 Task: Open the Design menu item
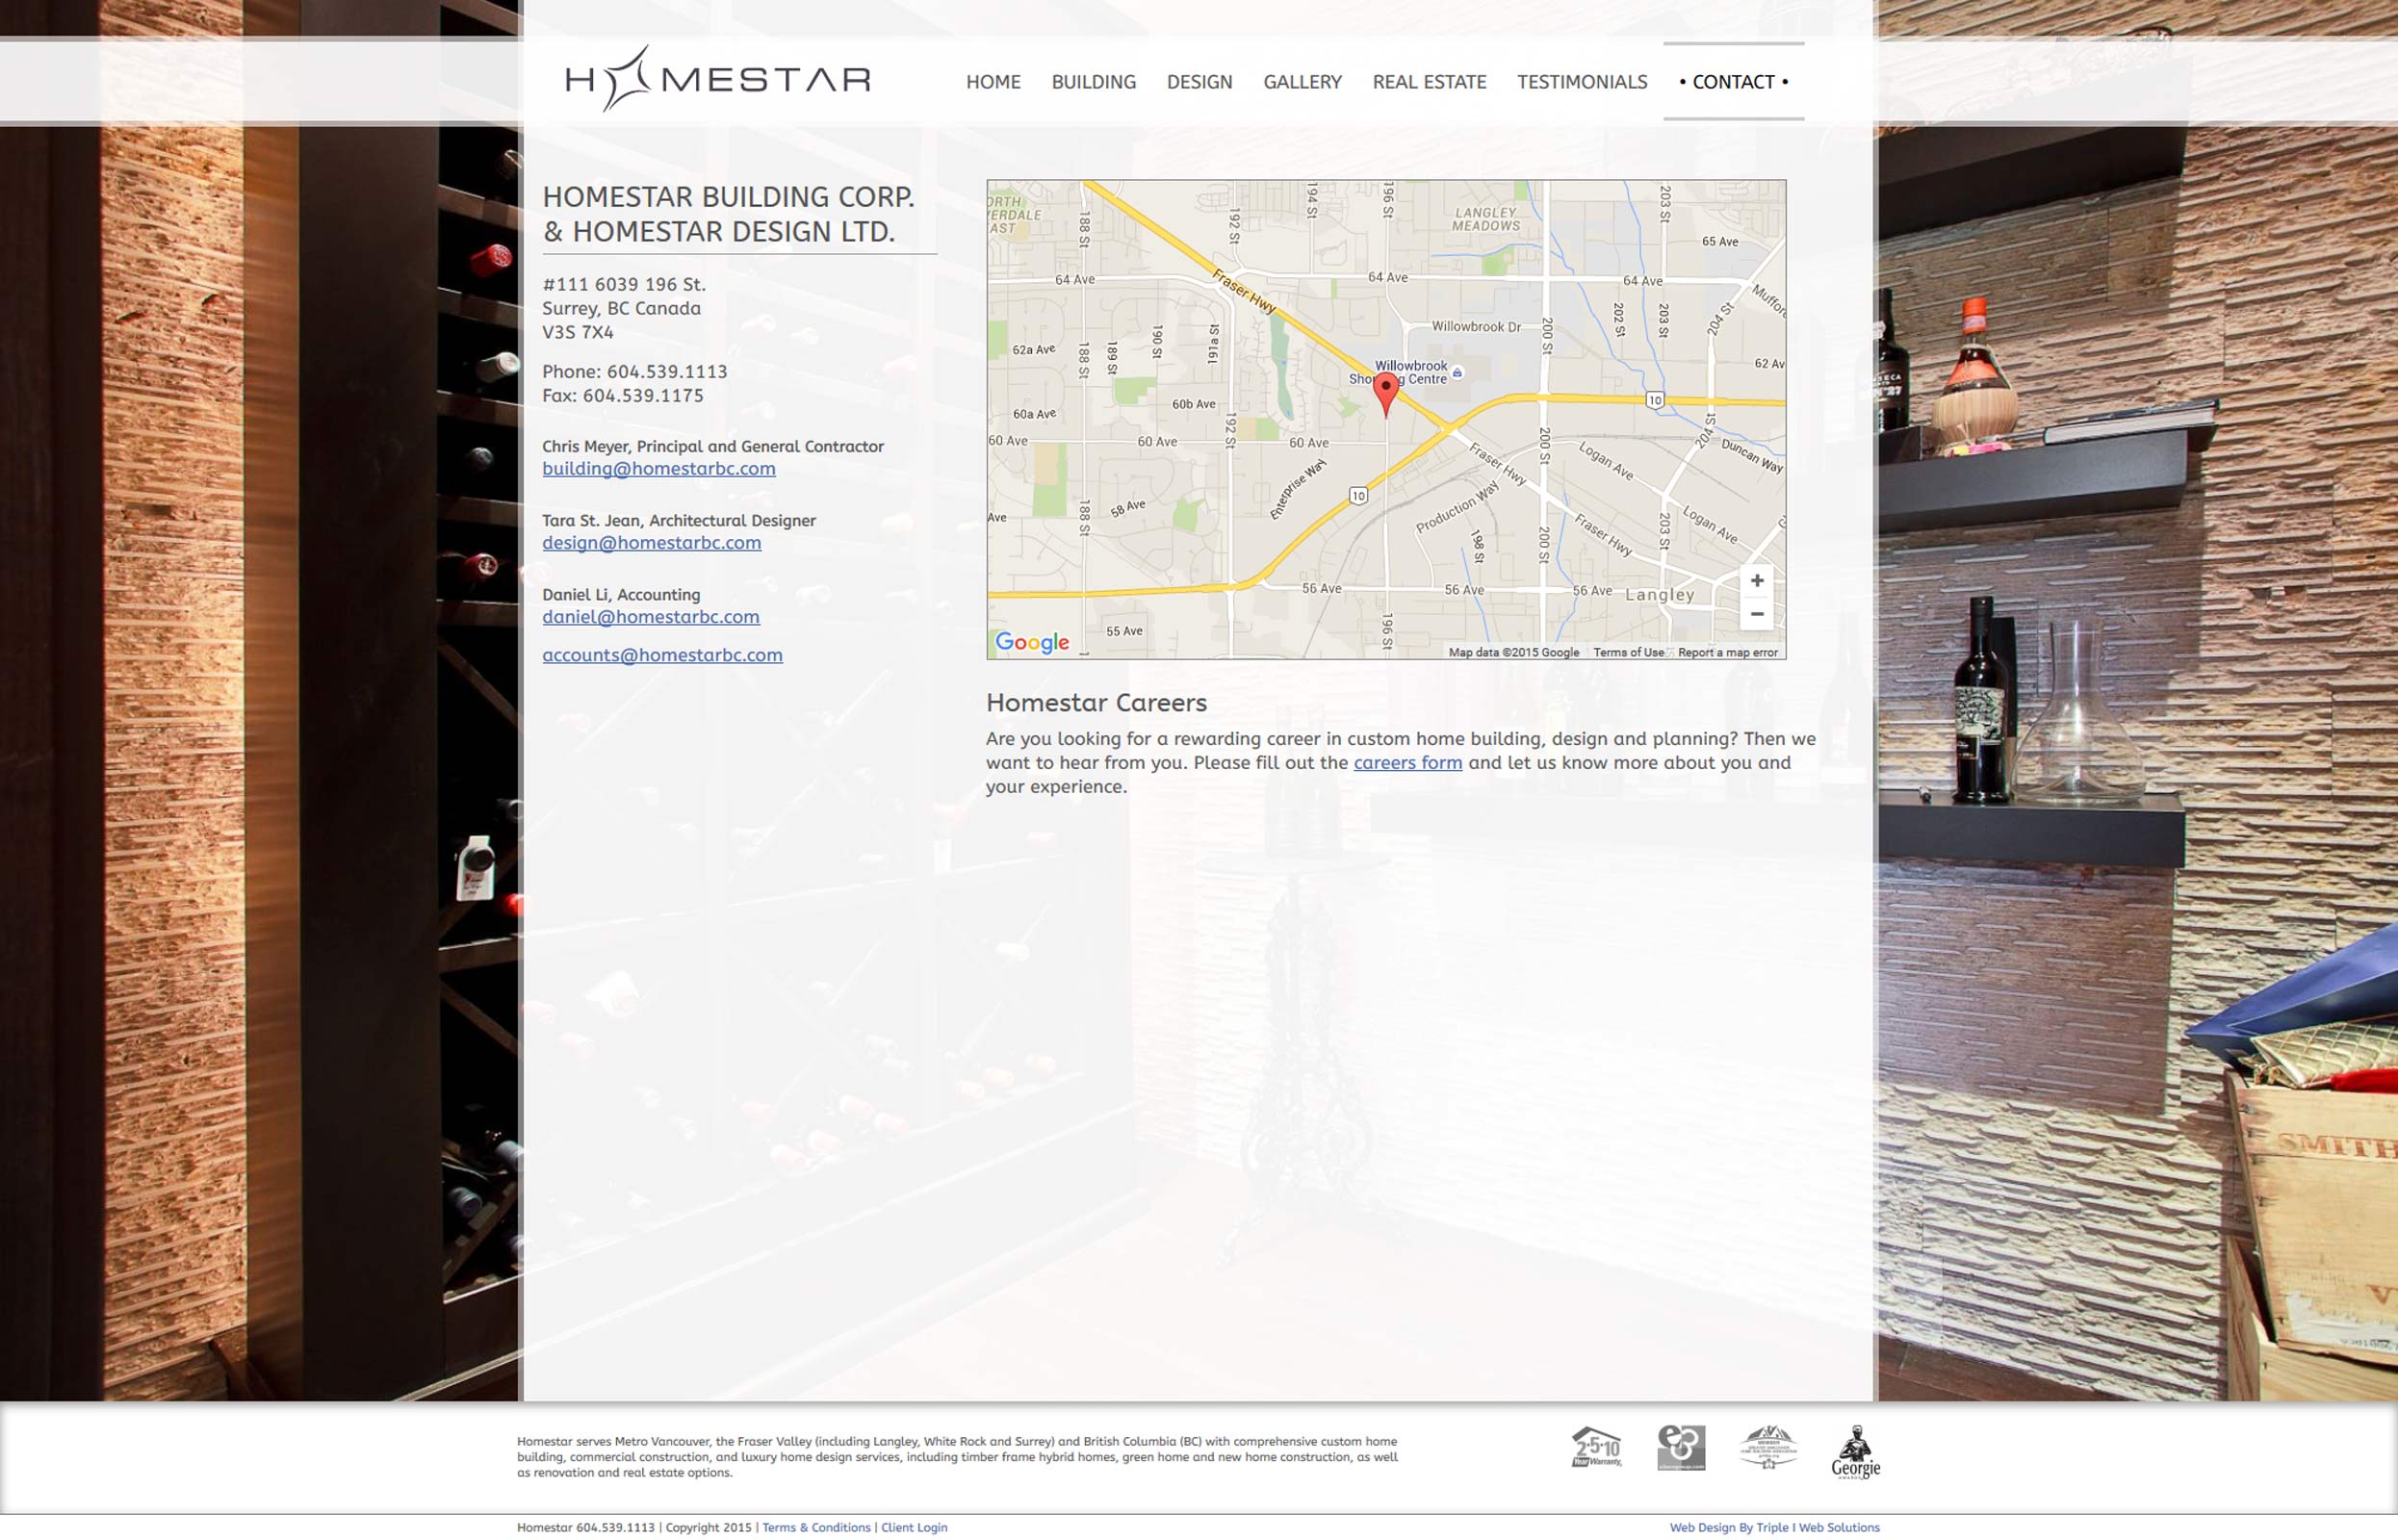pos(1199,82)
